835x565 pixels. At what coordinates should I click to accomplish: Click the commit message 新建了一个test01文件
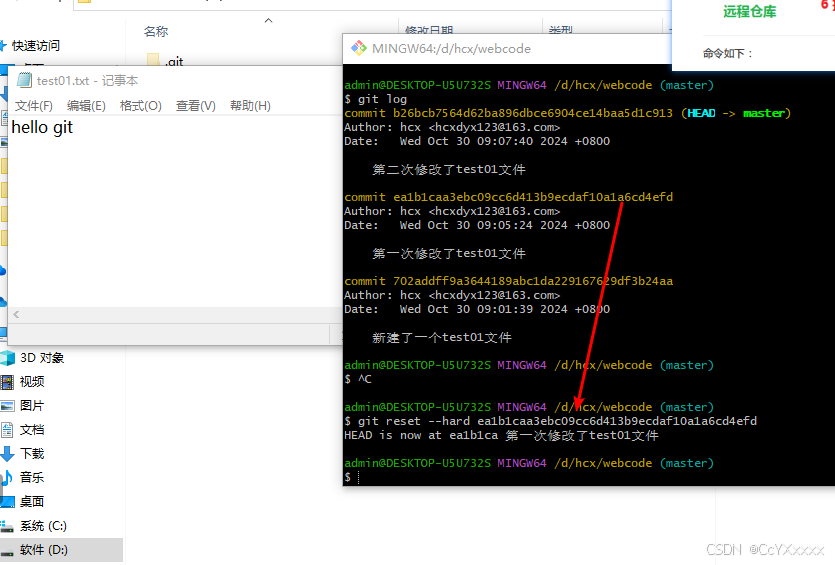[441, 338]
